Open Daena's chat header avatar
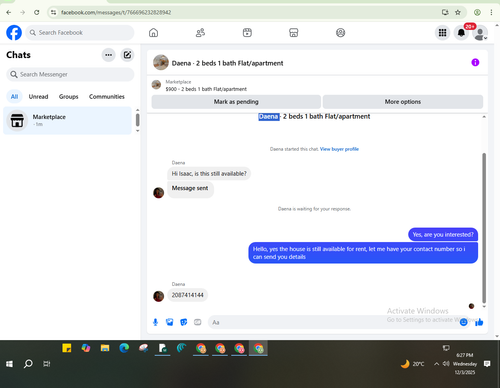This screenshot has width=500, height=388. coord(161,62)
